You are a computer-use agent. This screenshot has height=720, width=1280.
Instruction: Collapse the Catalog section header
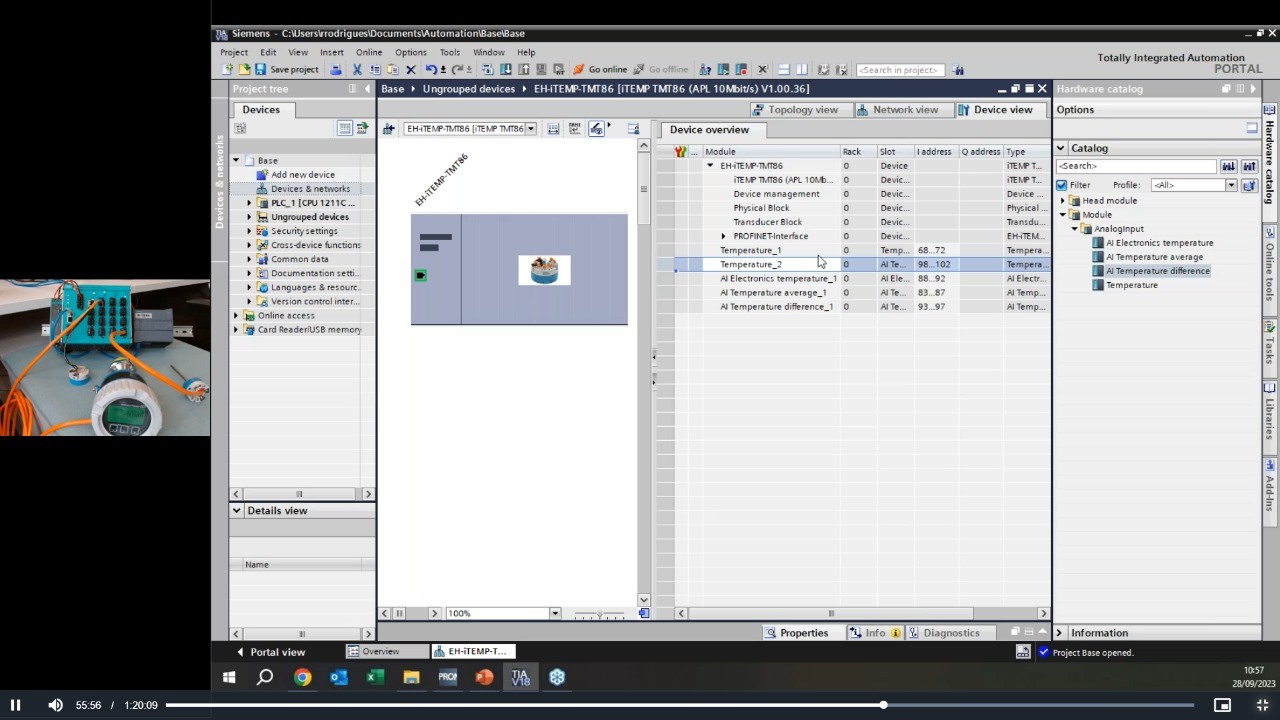[x=1061, y=148]
